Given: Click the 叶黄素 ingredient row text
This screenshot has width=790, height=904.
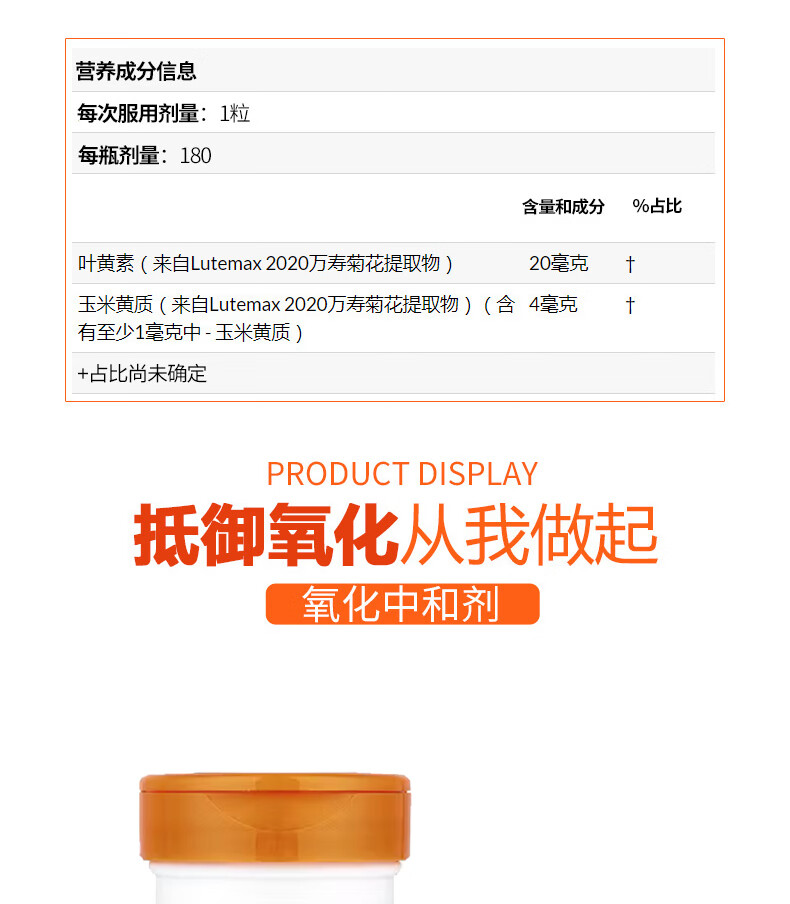Looking at the screenshot, I should (265, 263).
